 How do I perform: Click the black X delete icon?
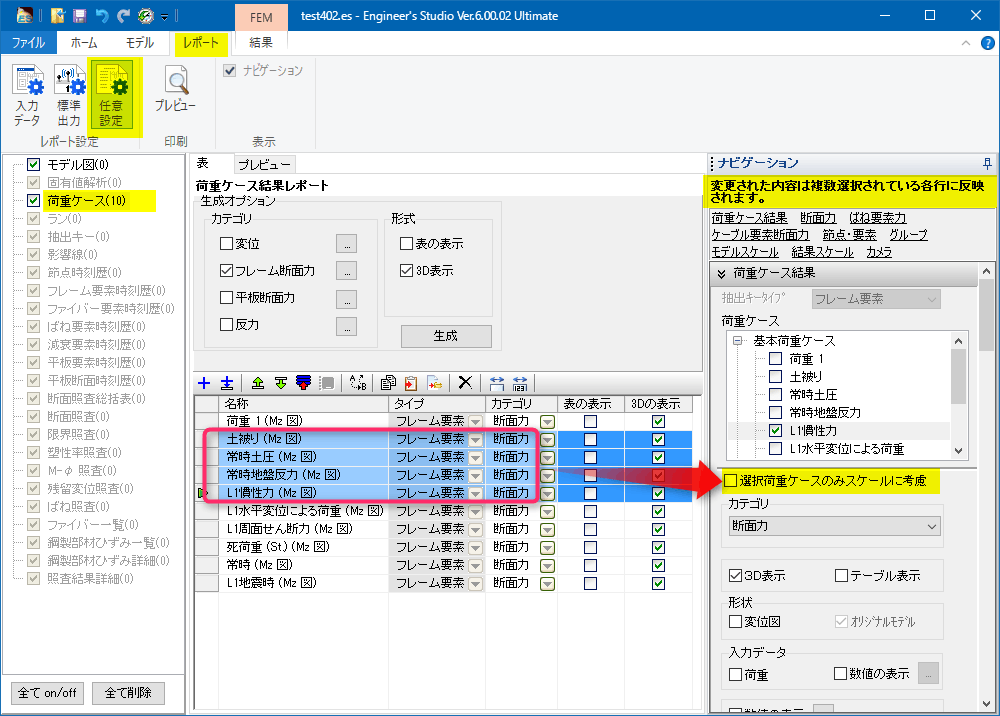[x=464, y=382]
